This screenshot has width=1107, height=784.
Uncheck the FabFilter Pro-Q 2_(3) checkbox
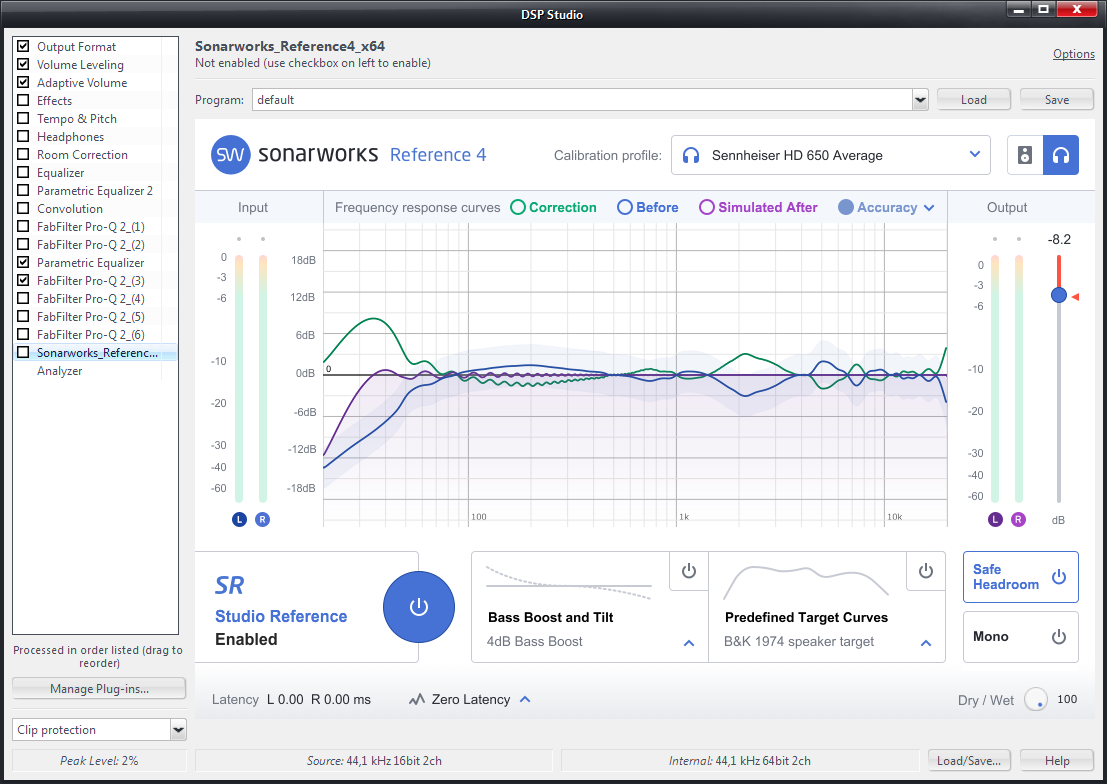point(23,280)
